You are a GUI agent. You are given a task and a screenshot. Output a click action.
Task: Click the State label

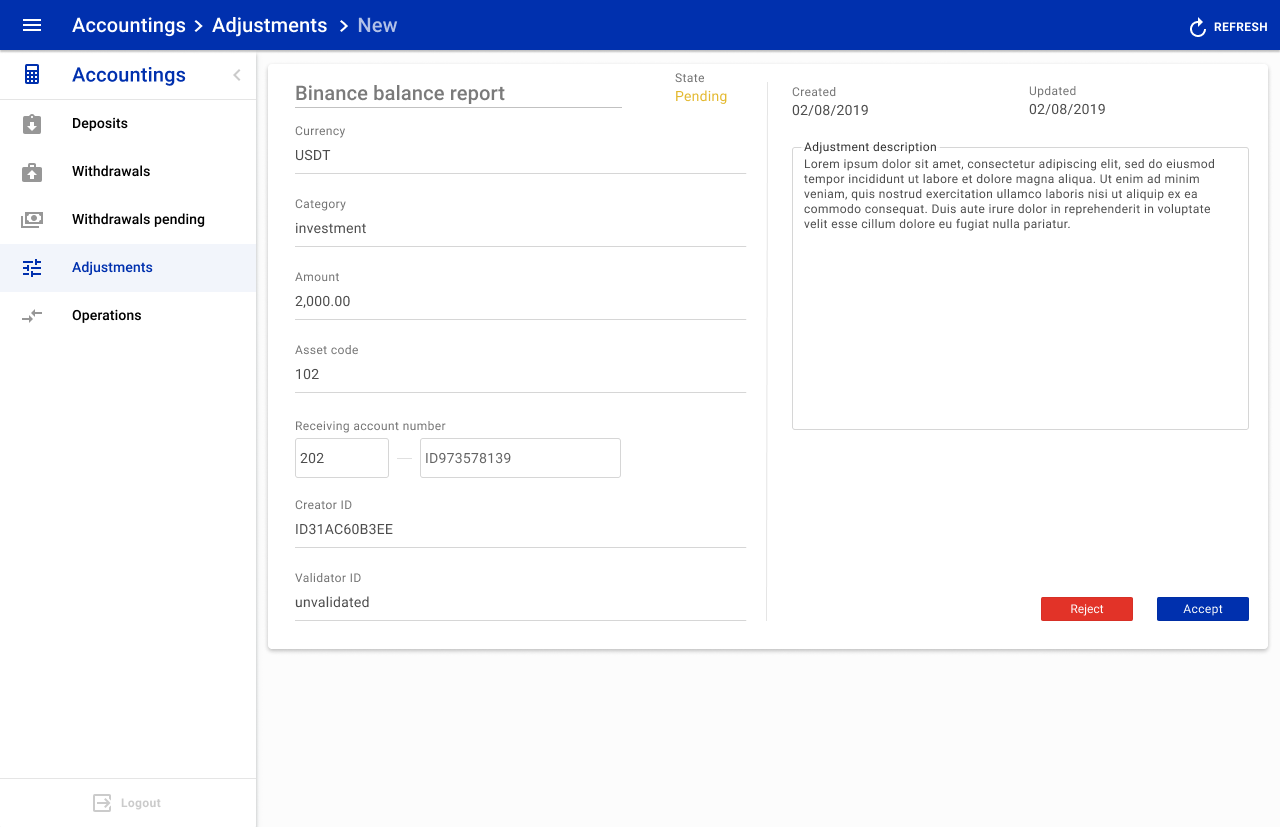pos(690,78)
